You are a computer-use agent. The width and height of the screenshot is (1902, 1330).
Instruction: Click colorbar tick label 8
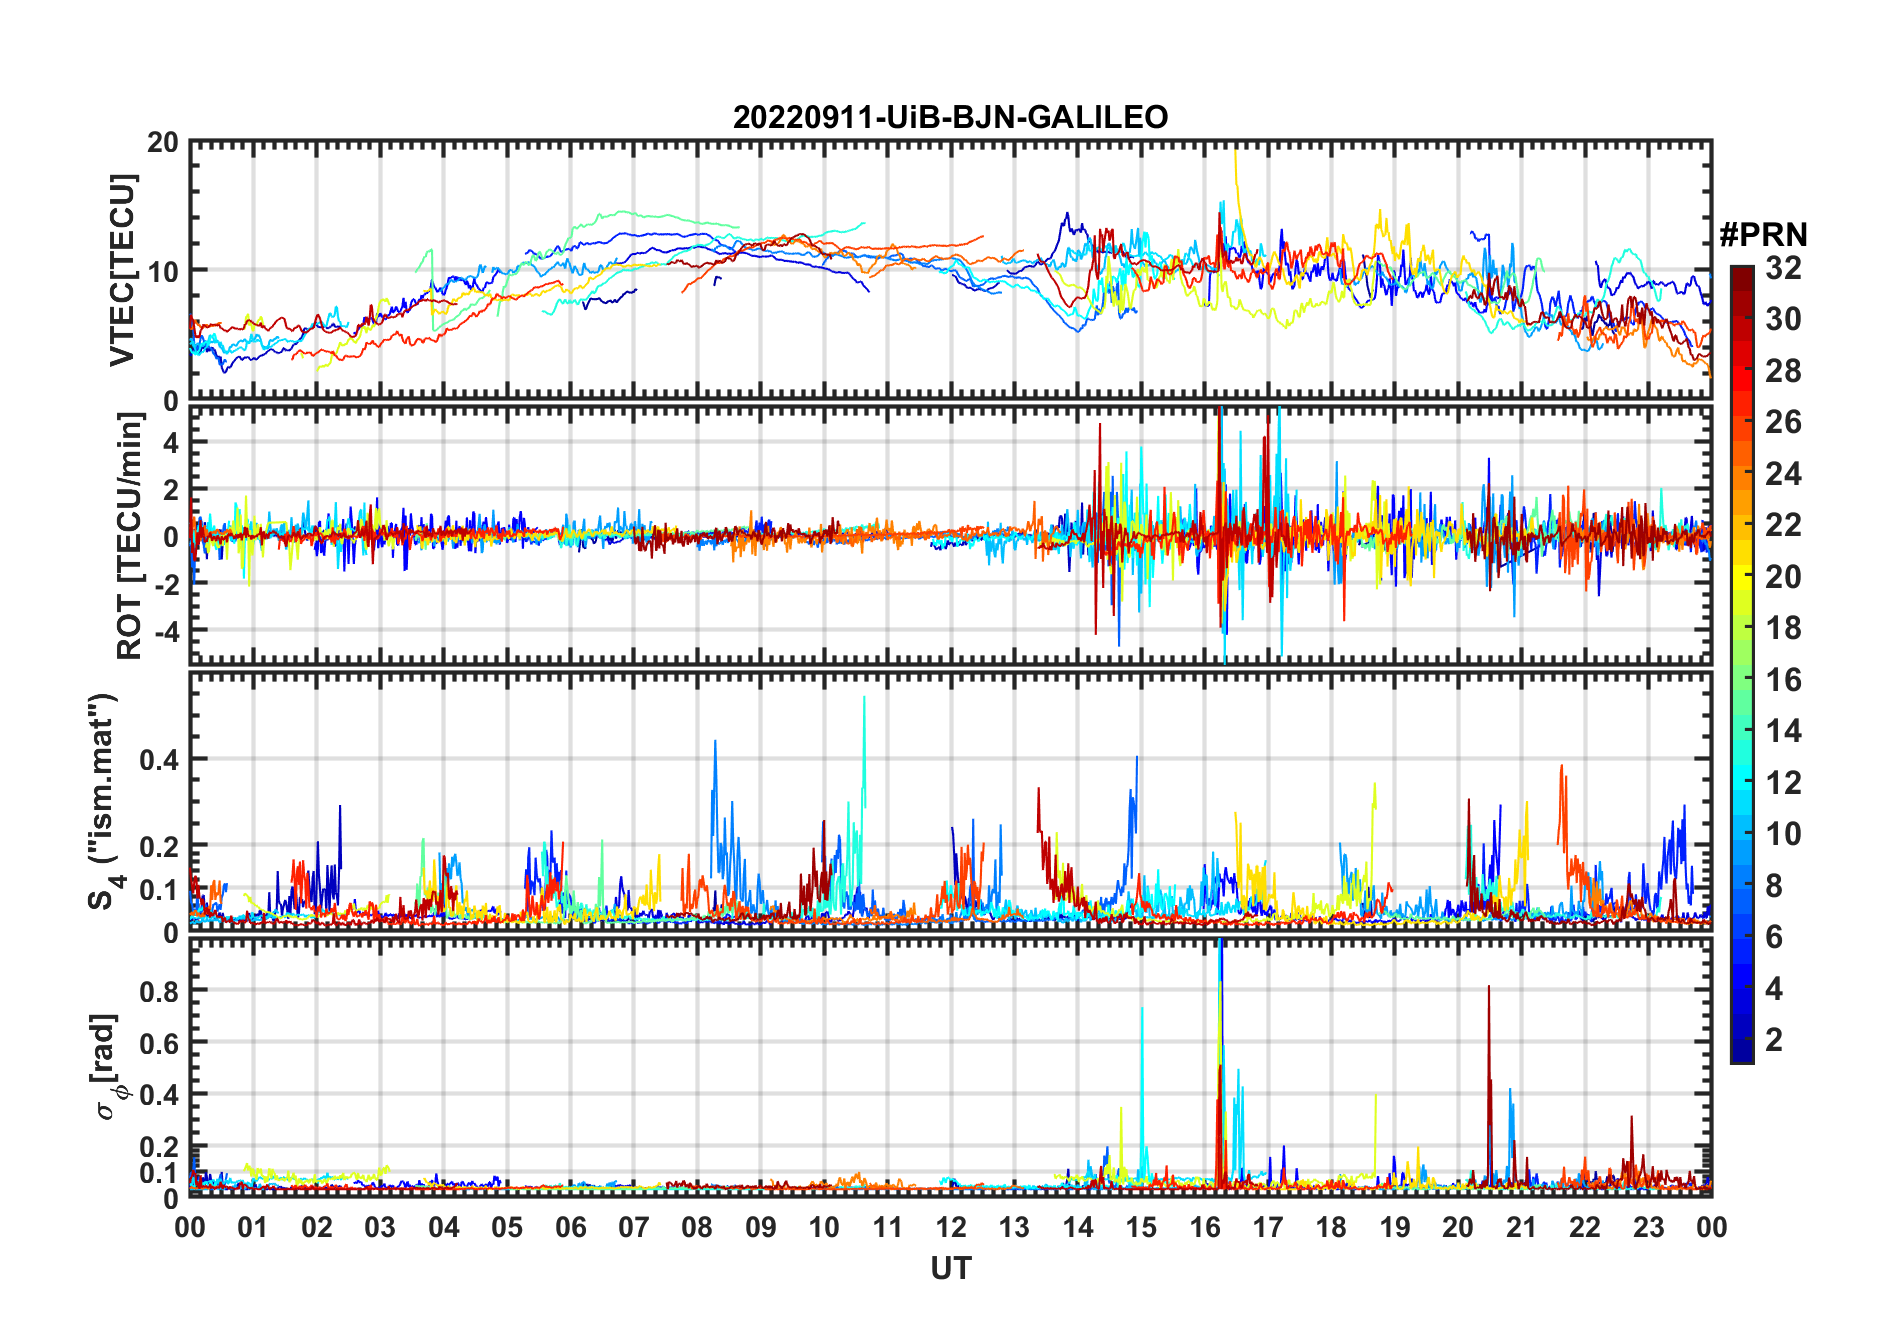pos(1774,886)
